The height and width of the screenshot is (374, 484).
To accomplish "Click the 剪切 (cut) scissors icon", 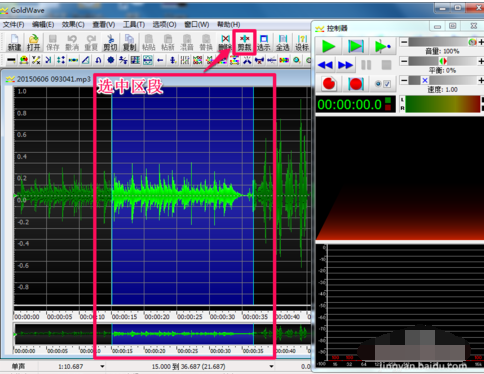I will pyautogui.click(x=110, y=43).
